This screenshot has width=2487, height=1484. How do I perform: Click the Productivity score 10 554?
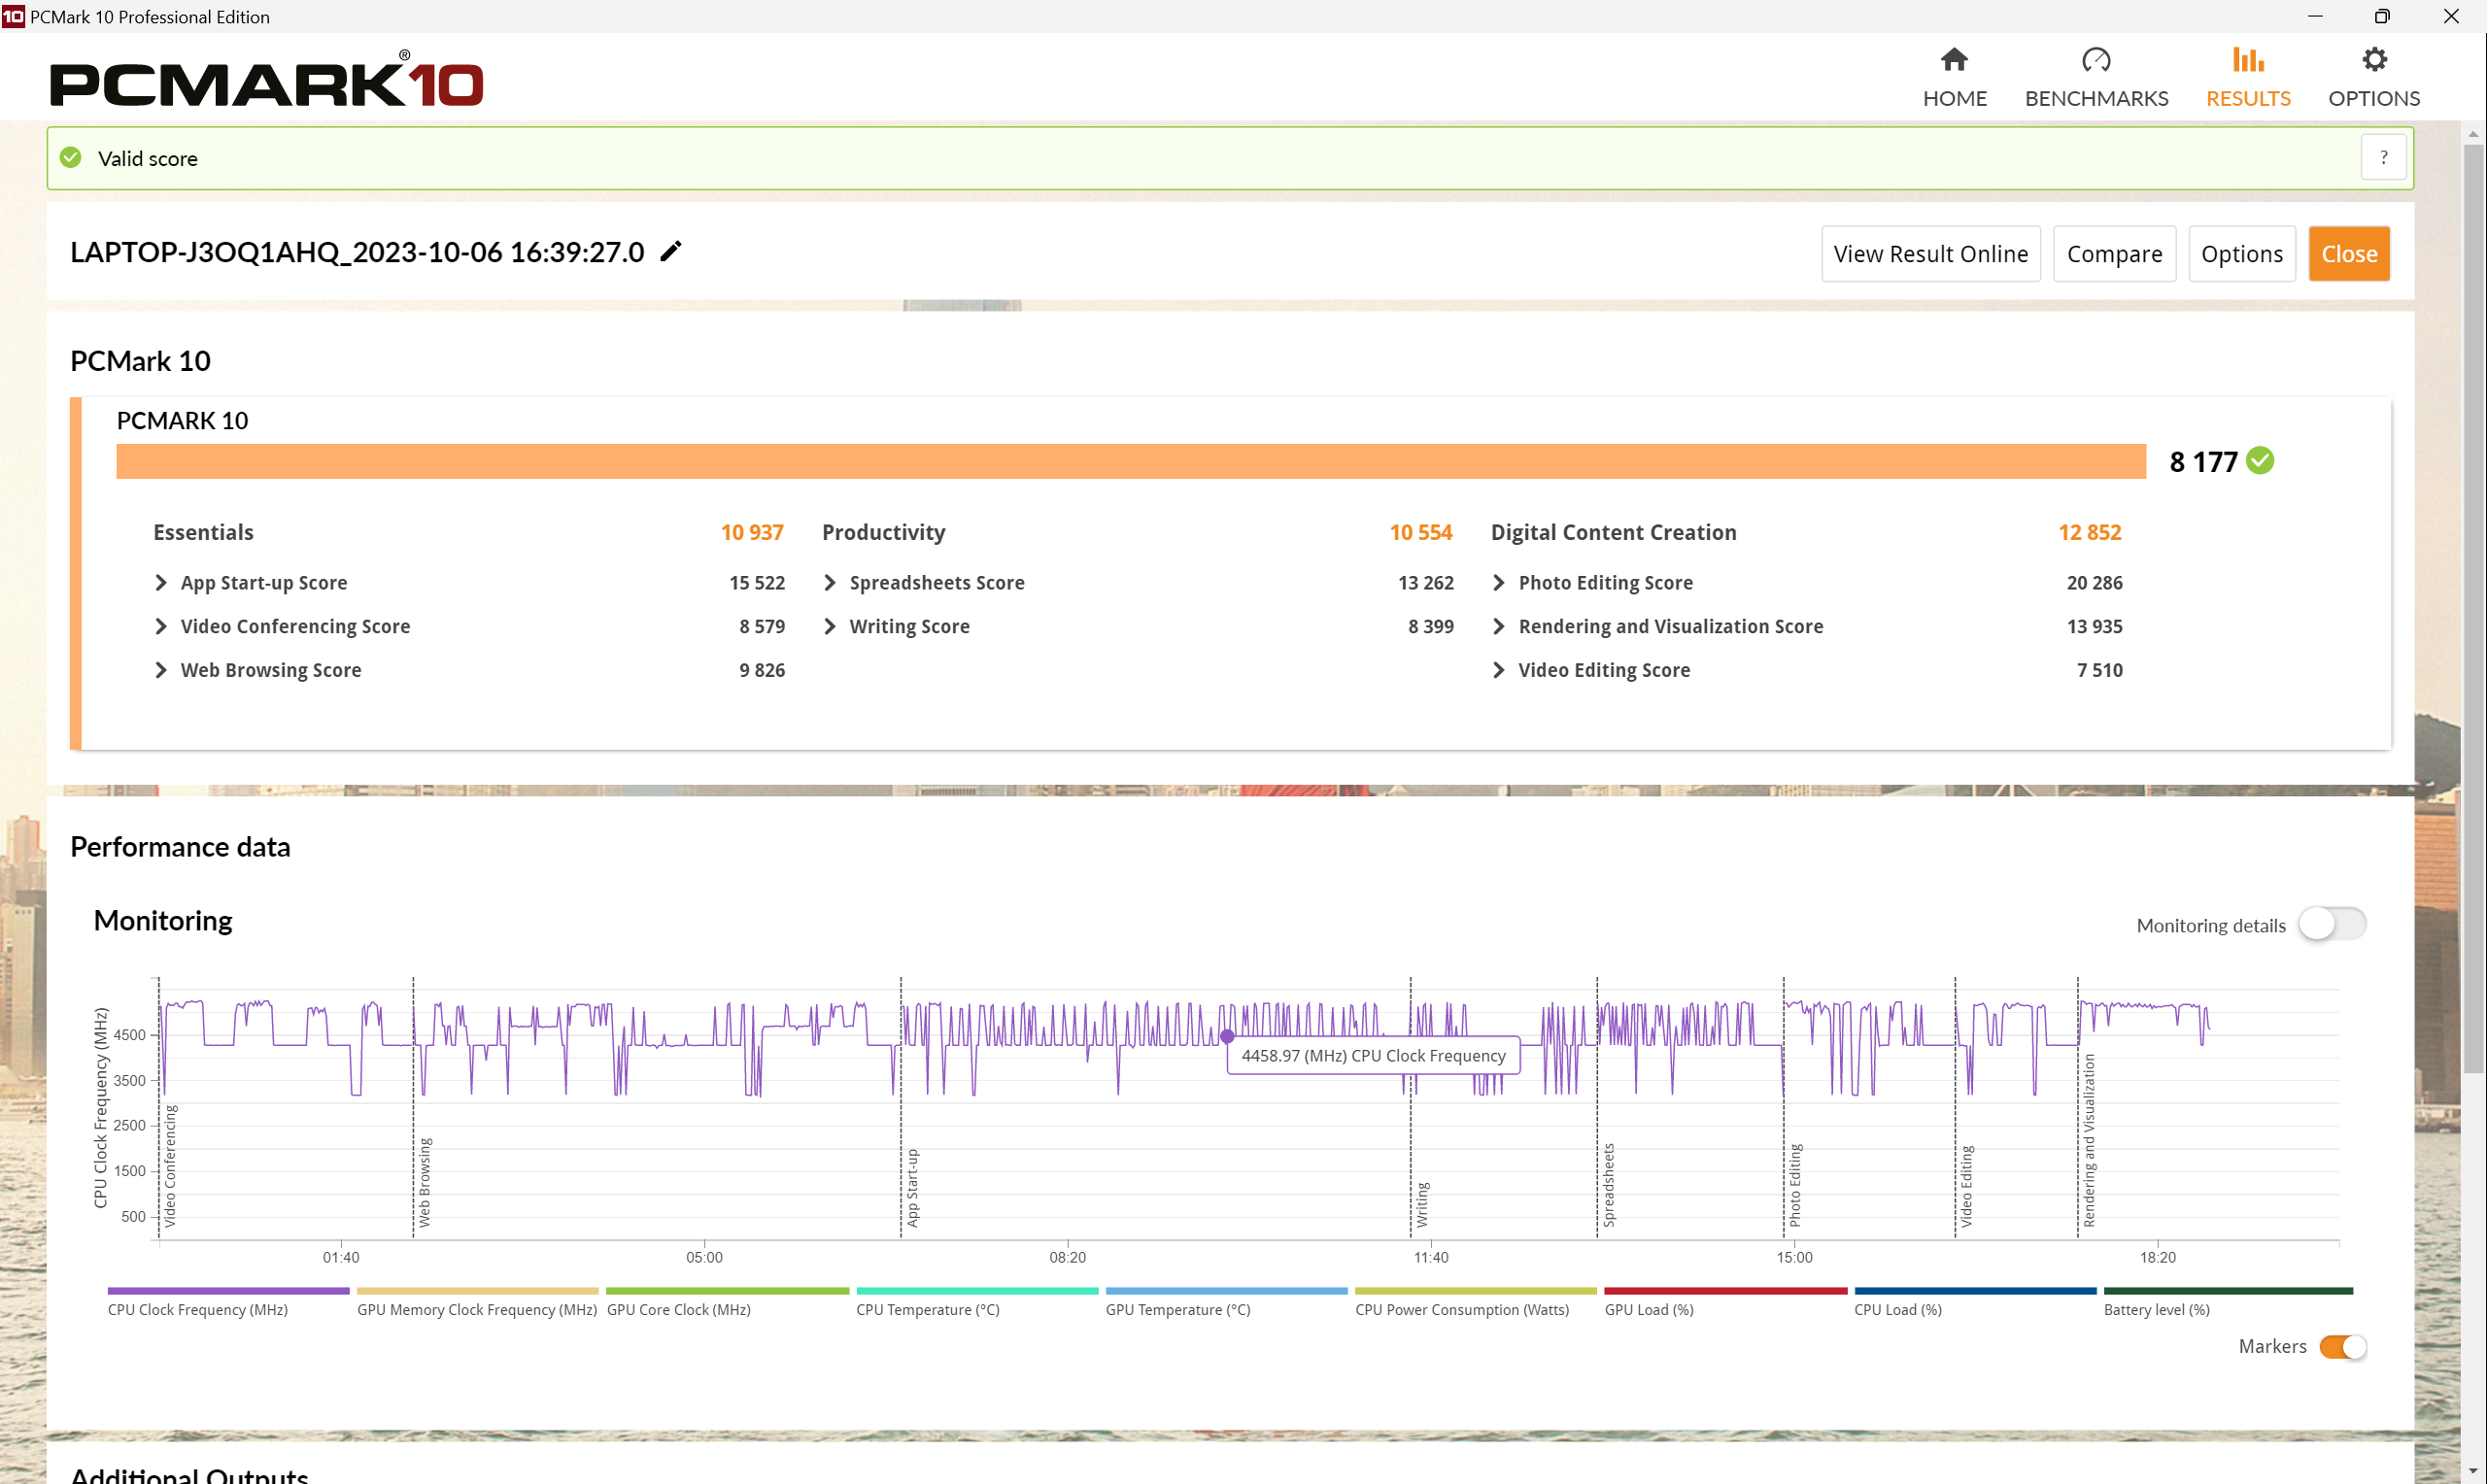coord(1420,533)
